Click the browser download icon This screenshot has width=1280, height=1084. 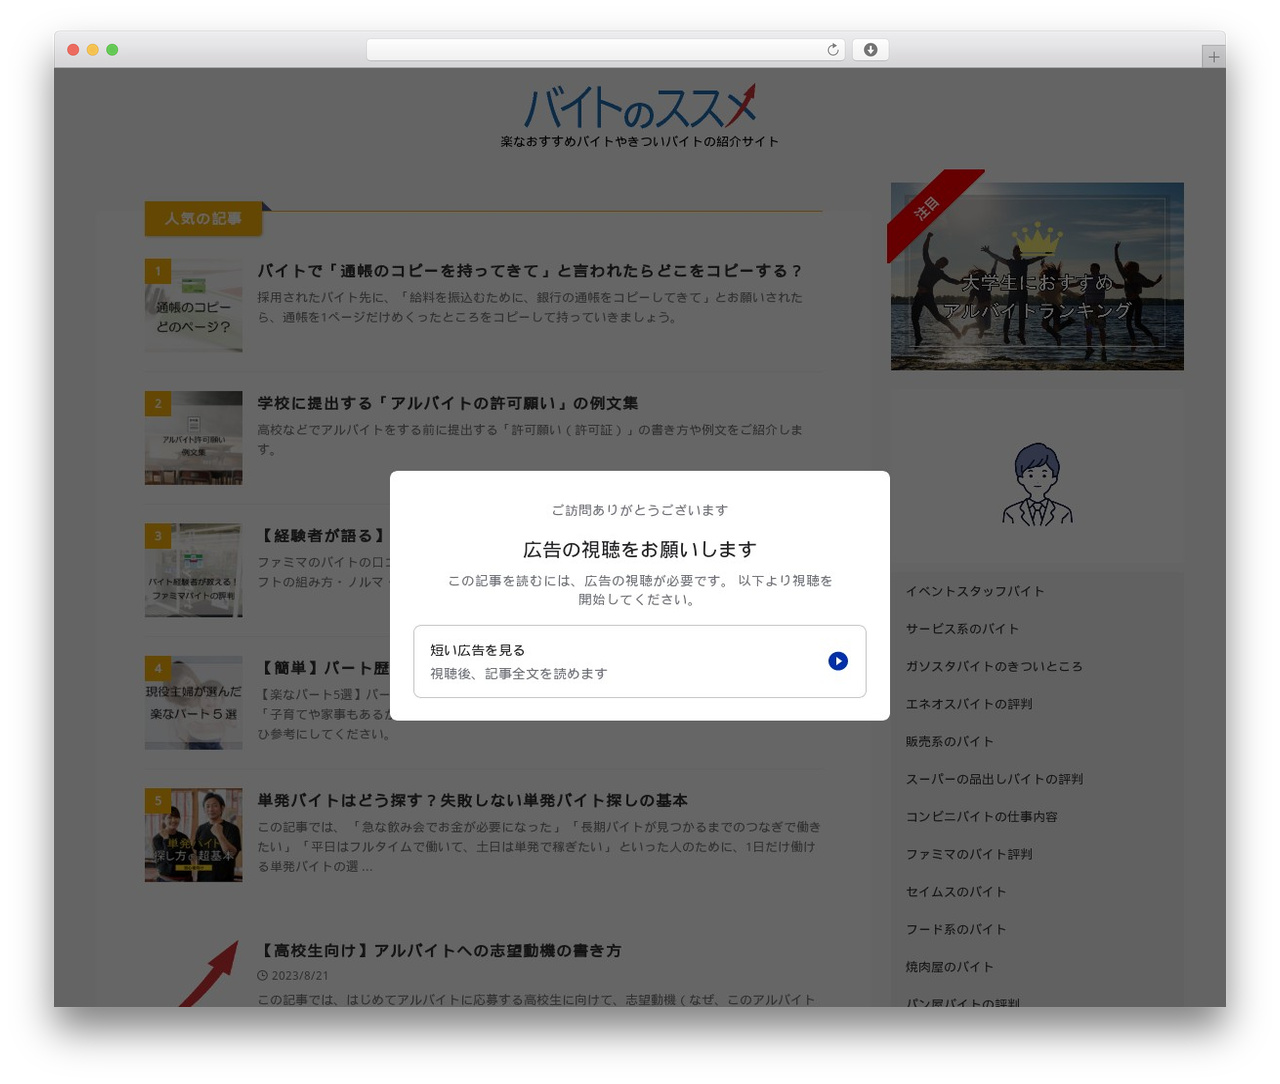[870, 50]
